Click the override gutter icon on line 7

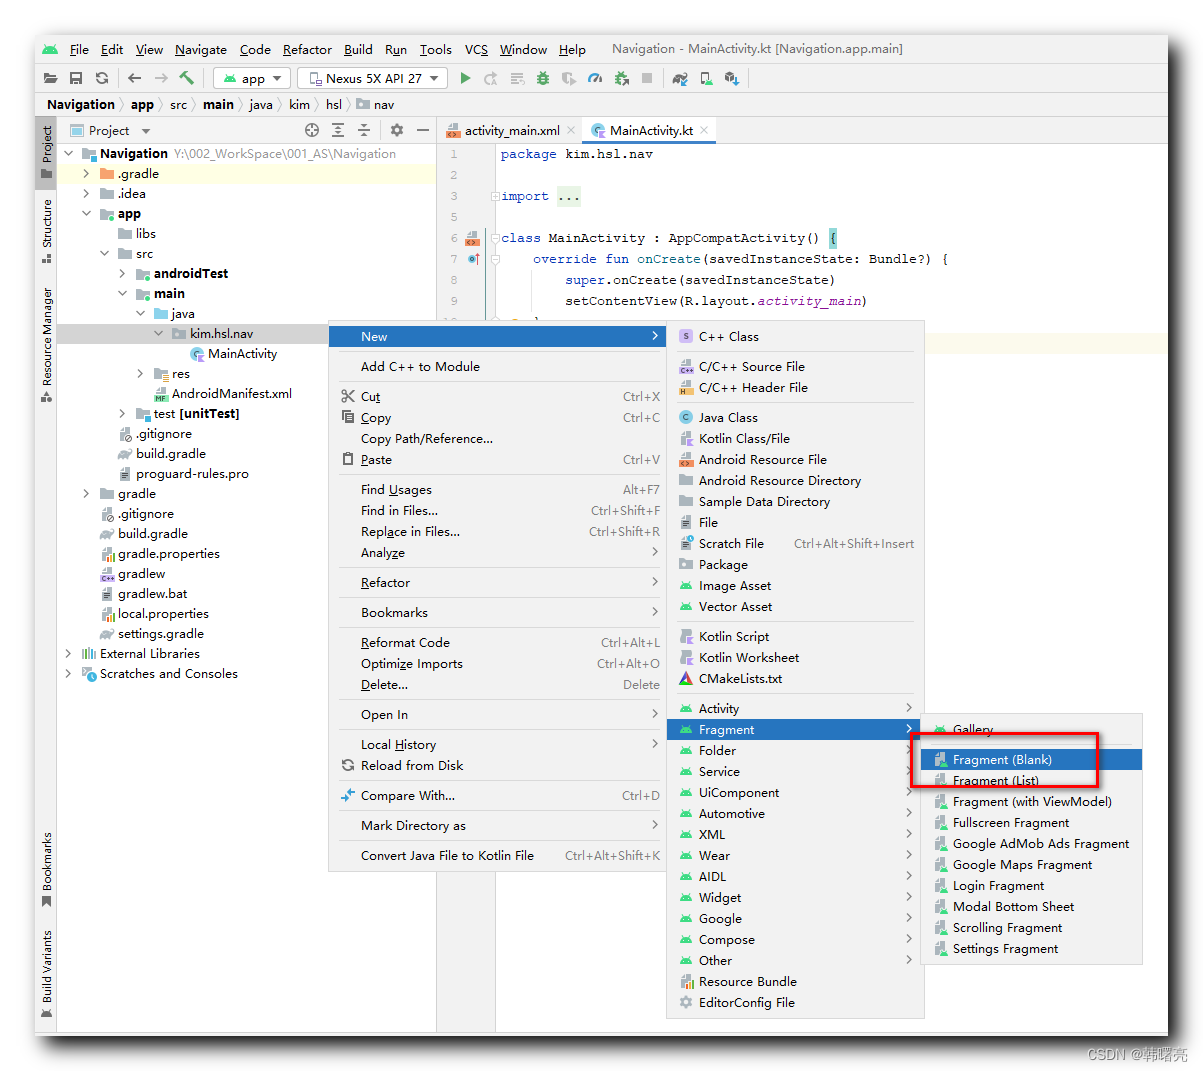pos(473,259)
